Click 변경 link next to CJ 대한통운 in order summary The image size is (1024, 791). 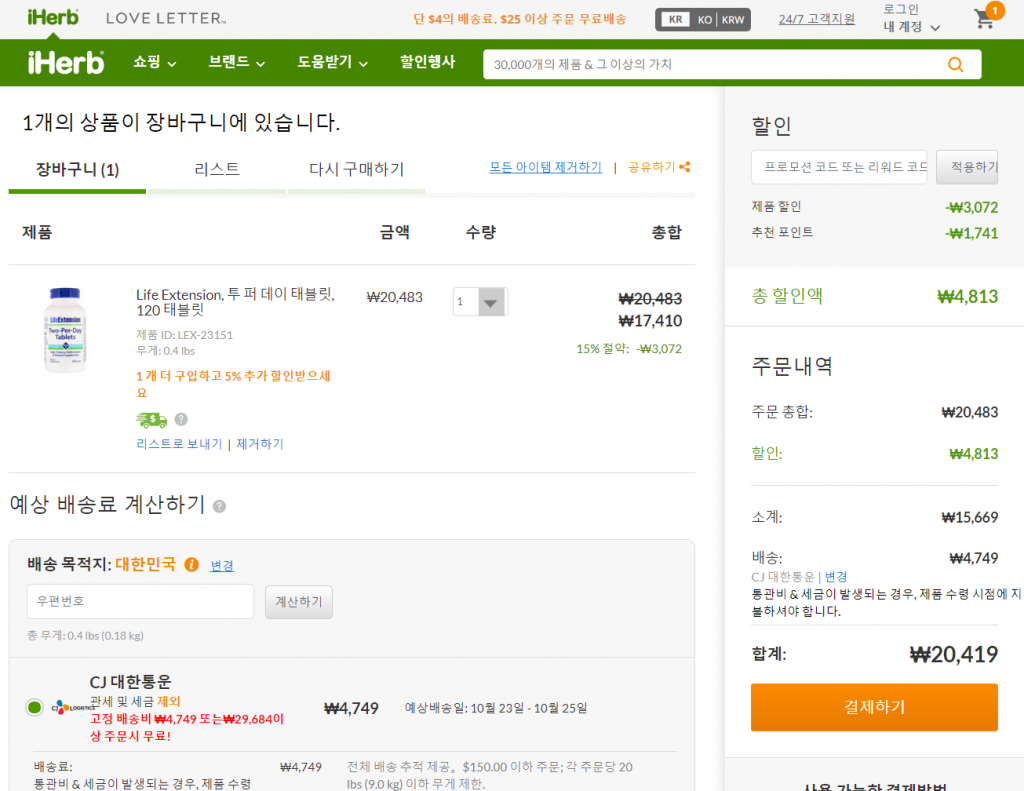(835, 577)
